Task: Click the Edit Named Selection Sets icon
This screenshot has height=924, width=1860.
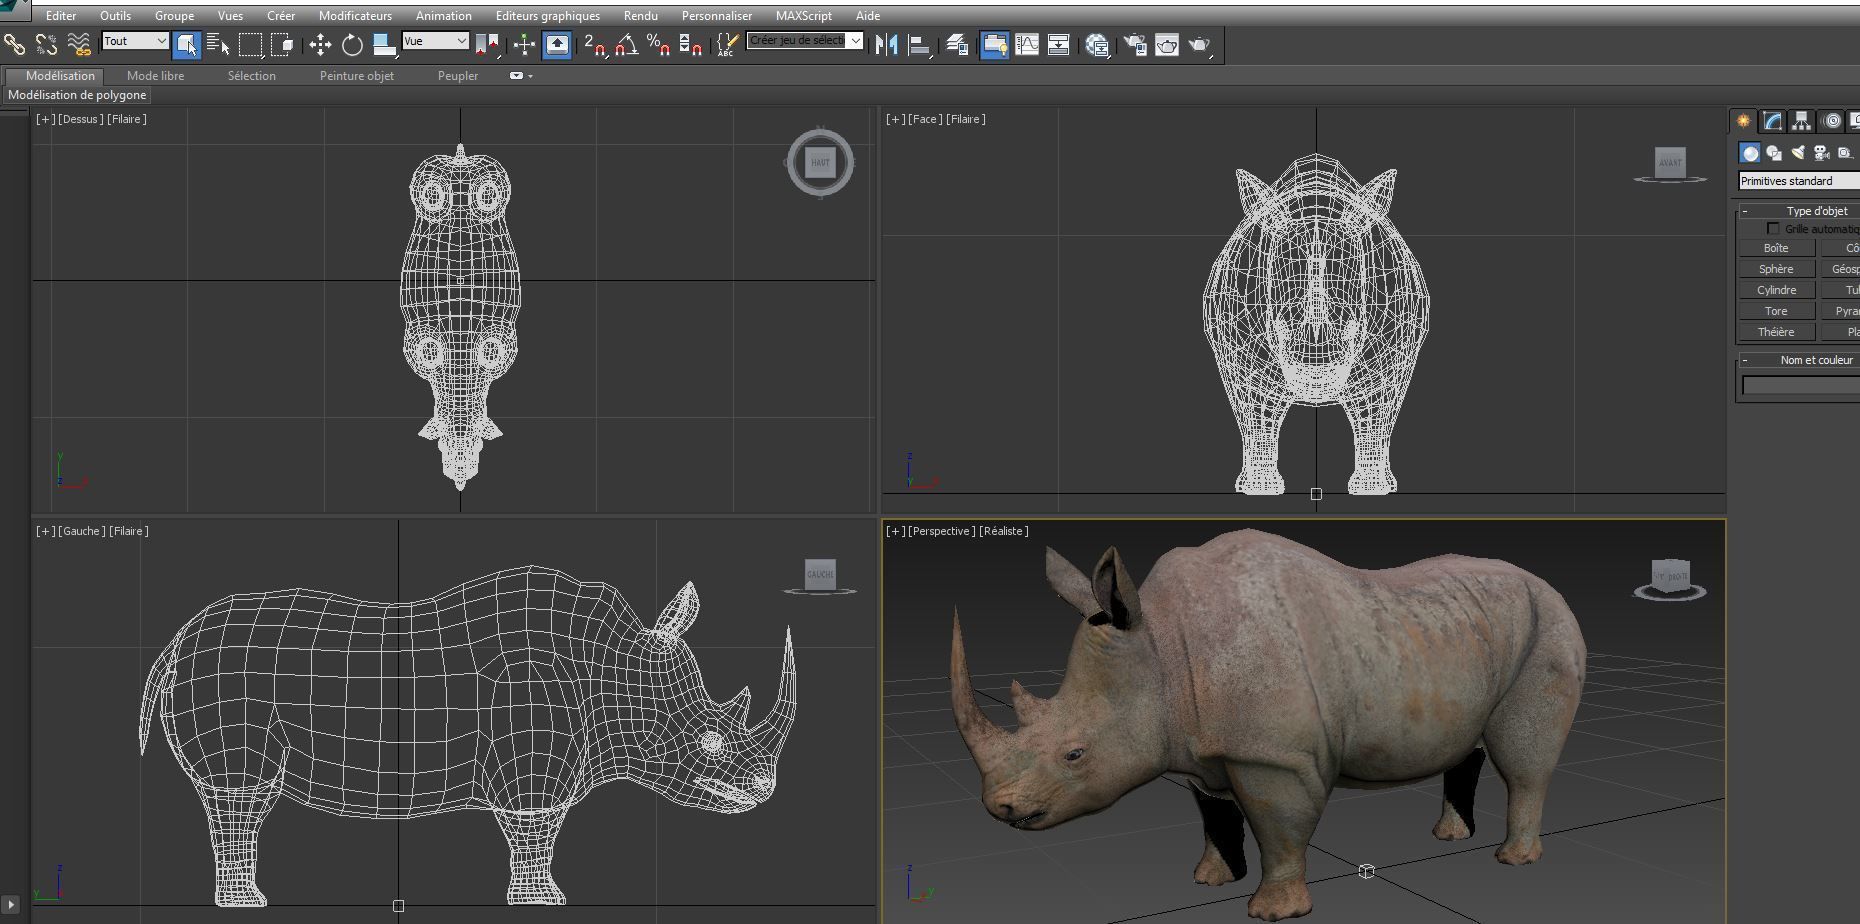Action: 727,44
